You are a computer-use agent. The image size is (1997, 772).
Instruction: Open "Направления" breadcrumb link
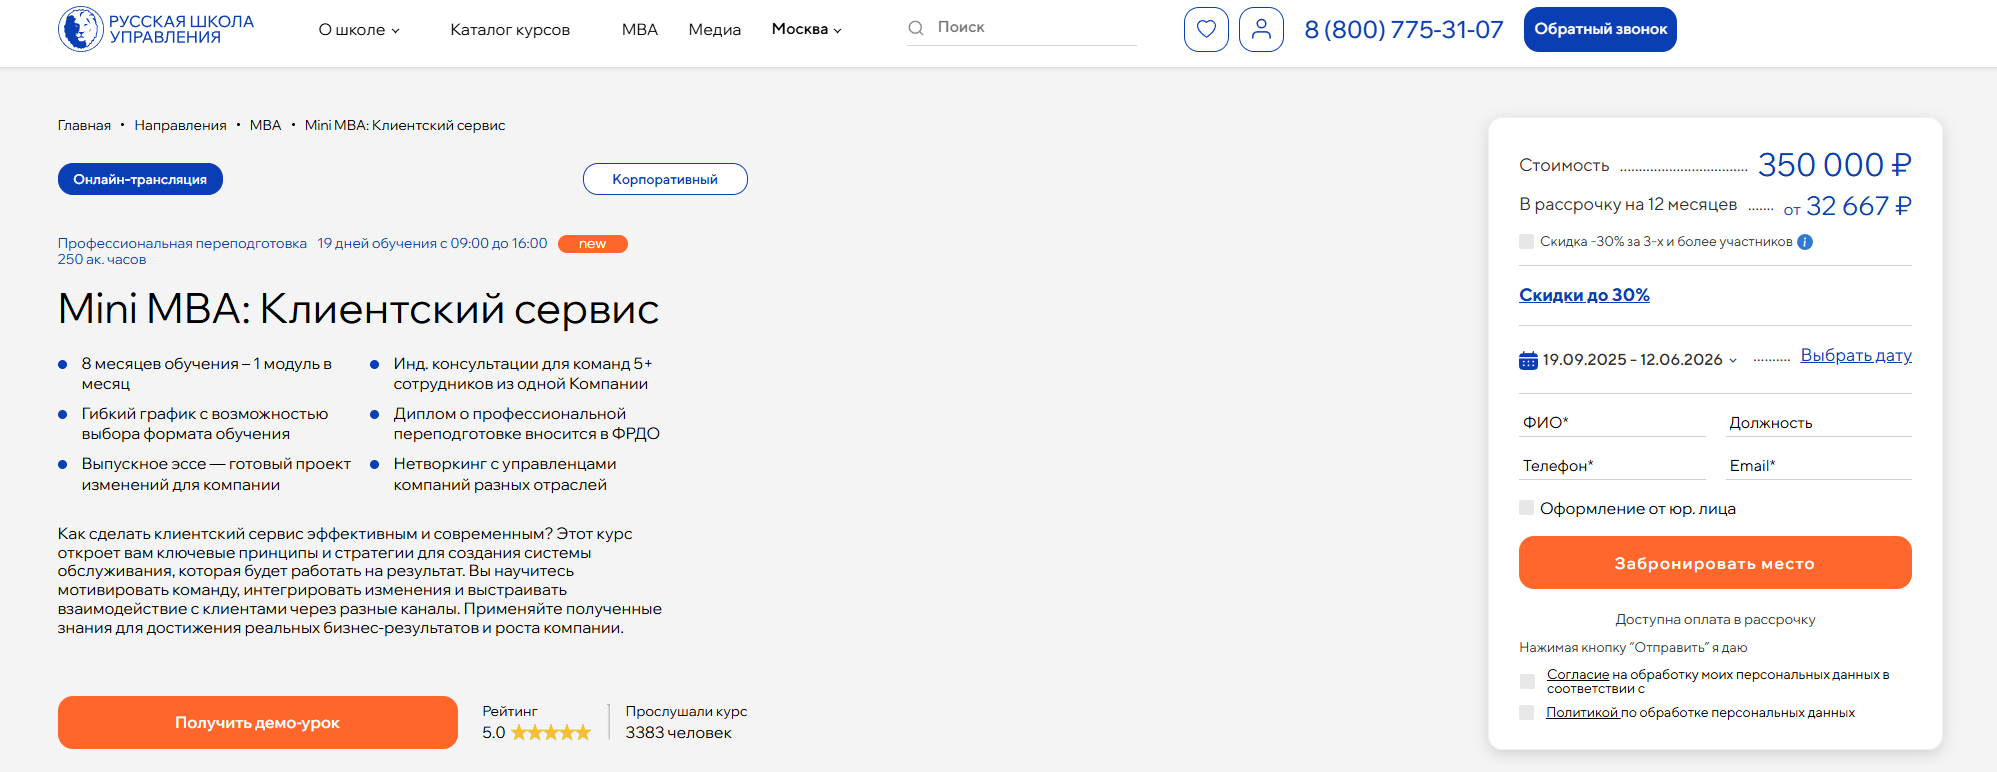(181, 126)
